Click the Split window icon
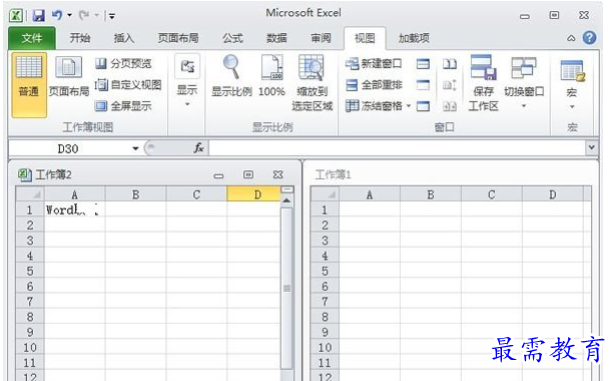This screenshot has width=613, height=381. [423, 63]
